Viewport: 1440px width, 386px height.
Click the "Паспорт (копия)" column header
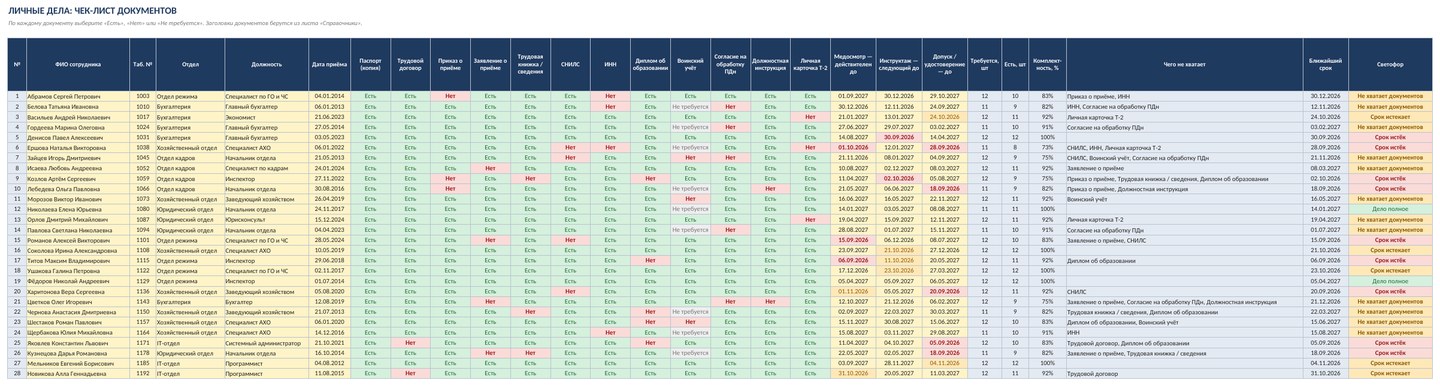(x=370, y=64)
